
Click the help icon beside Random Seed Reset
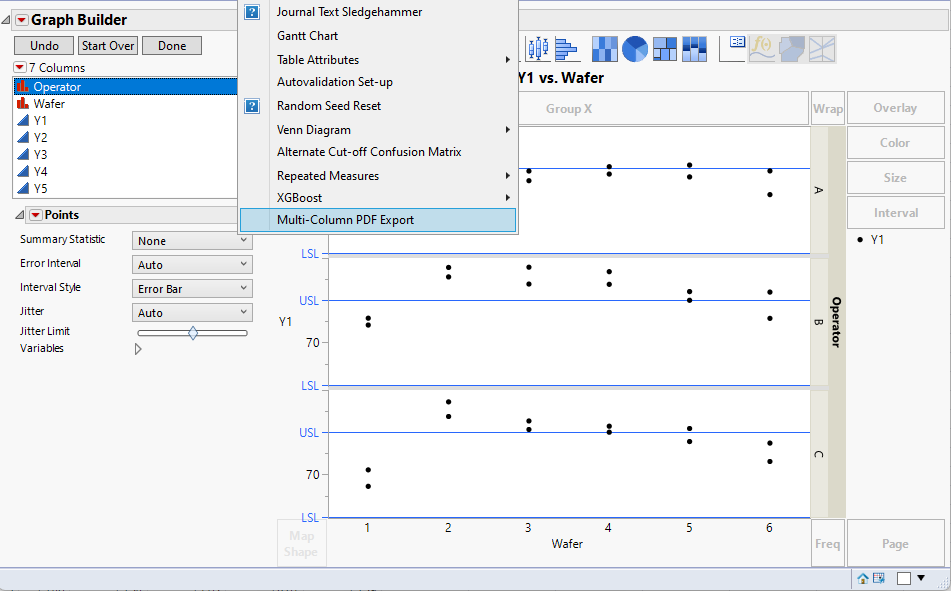click(251, 105)
